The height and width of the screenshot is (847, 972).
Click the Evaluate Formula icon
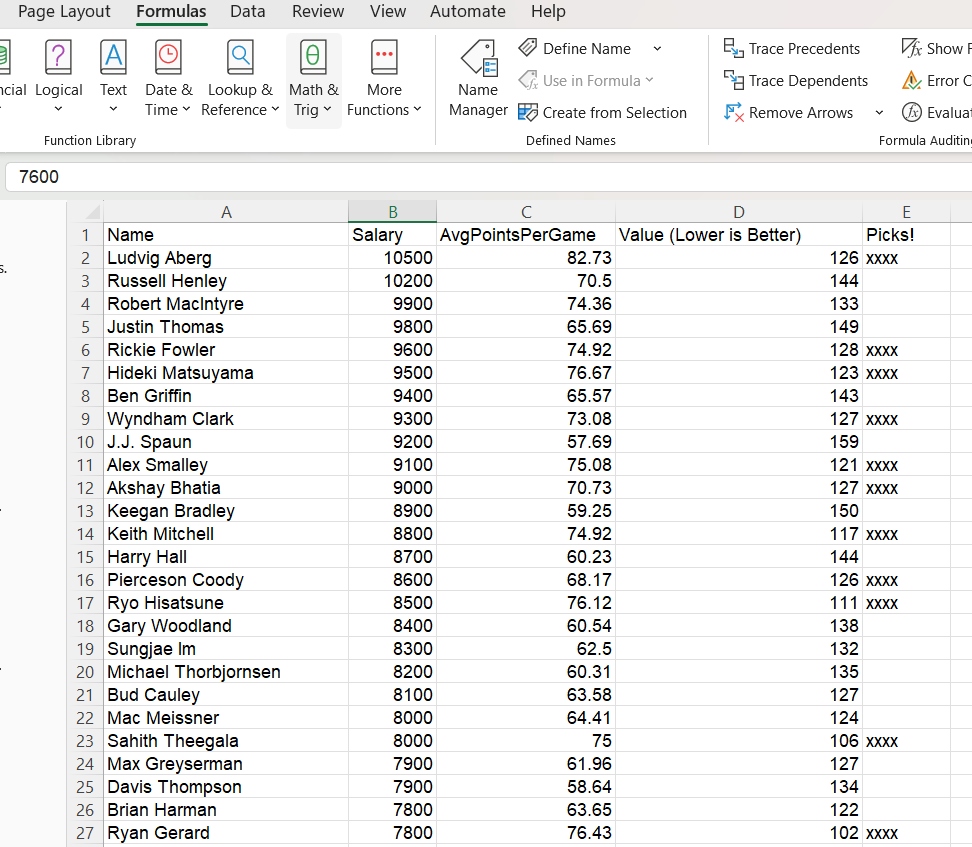pyautogui.click(x=911, y=112)
